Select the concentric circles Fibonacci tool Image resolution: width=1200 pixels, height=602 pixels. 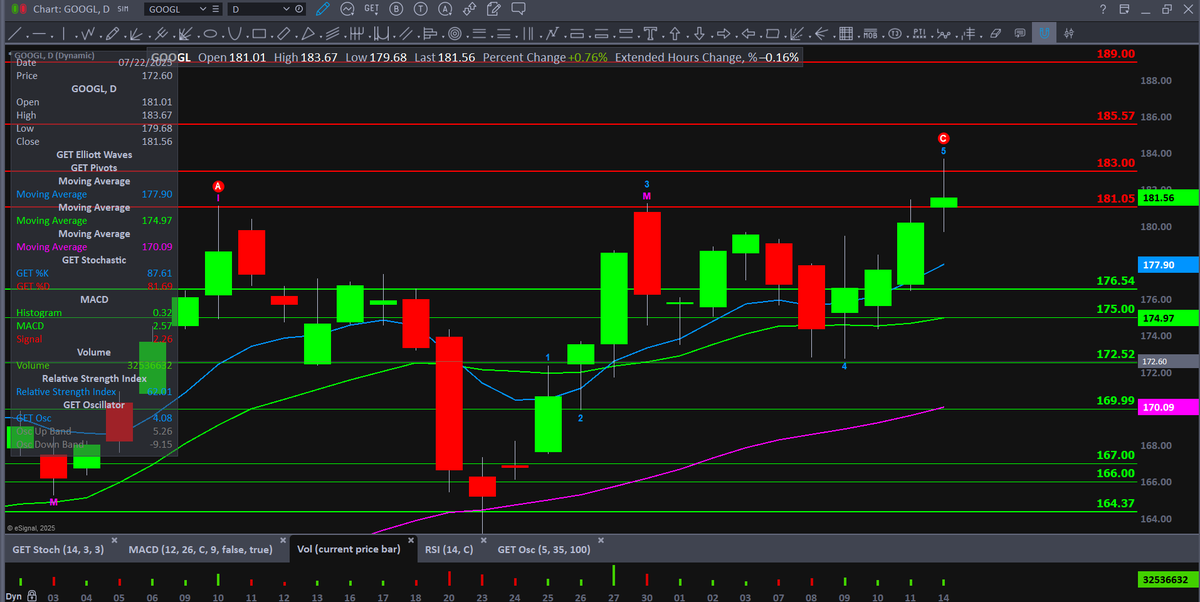click(x=454, y=34)
